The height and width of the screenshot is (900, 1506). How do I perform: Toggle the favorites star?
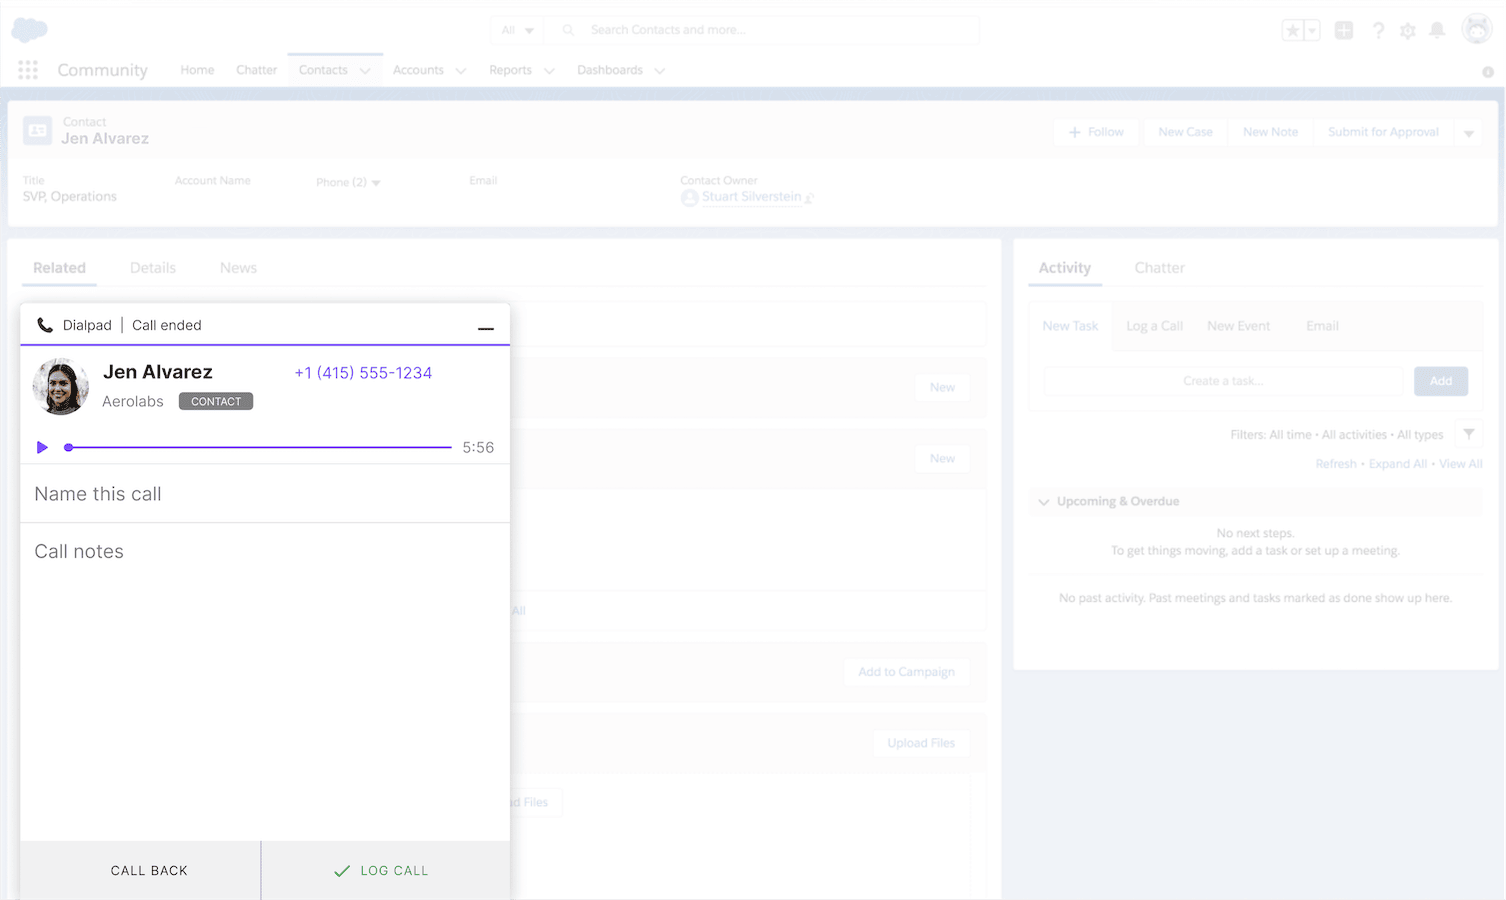click(1291, 30)
